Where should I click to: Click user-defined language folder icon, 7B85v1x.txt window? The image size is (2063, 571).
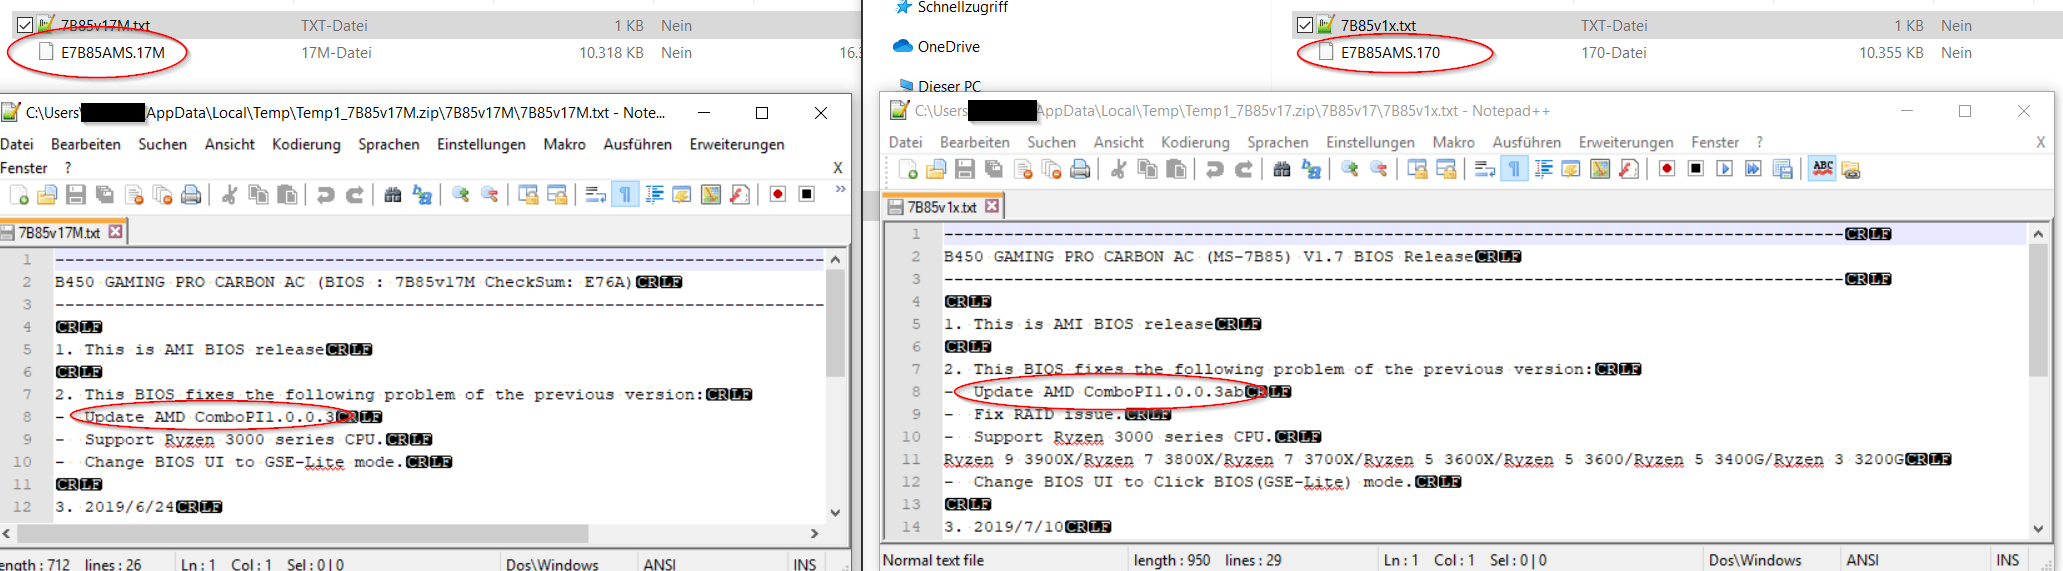click(x=1851, y=170)
